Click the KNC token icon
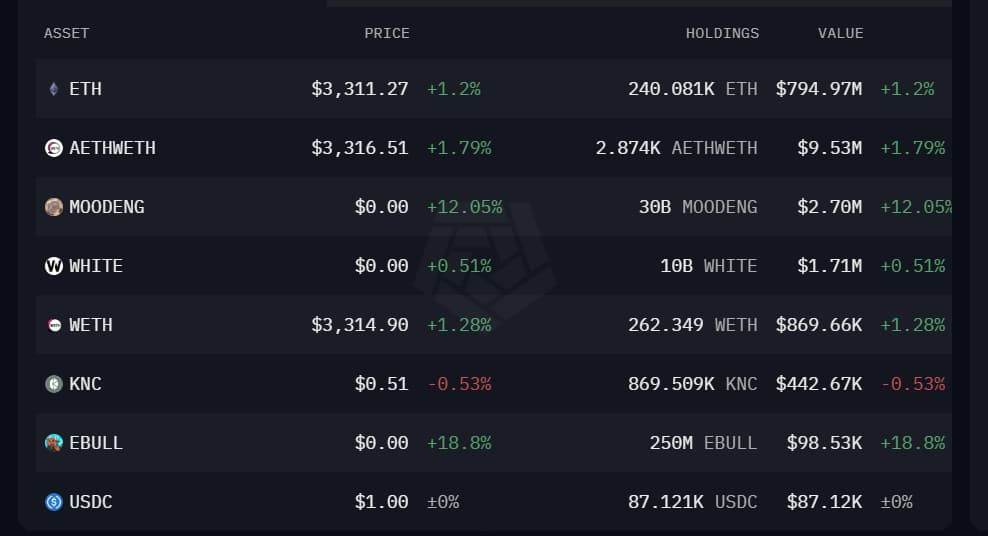988x536 pixels. pos(54,384)
